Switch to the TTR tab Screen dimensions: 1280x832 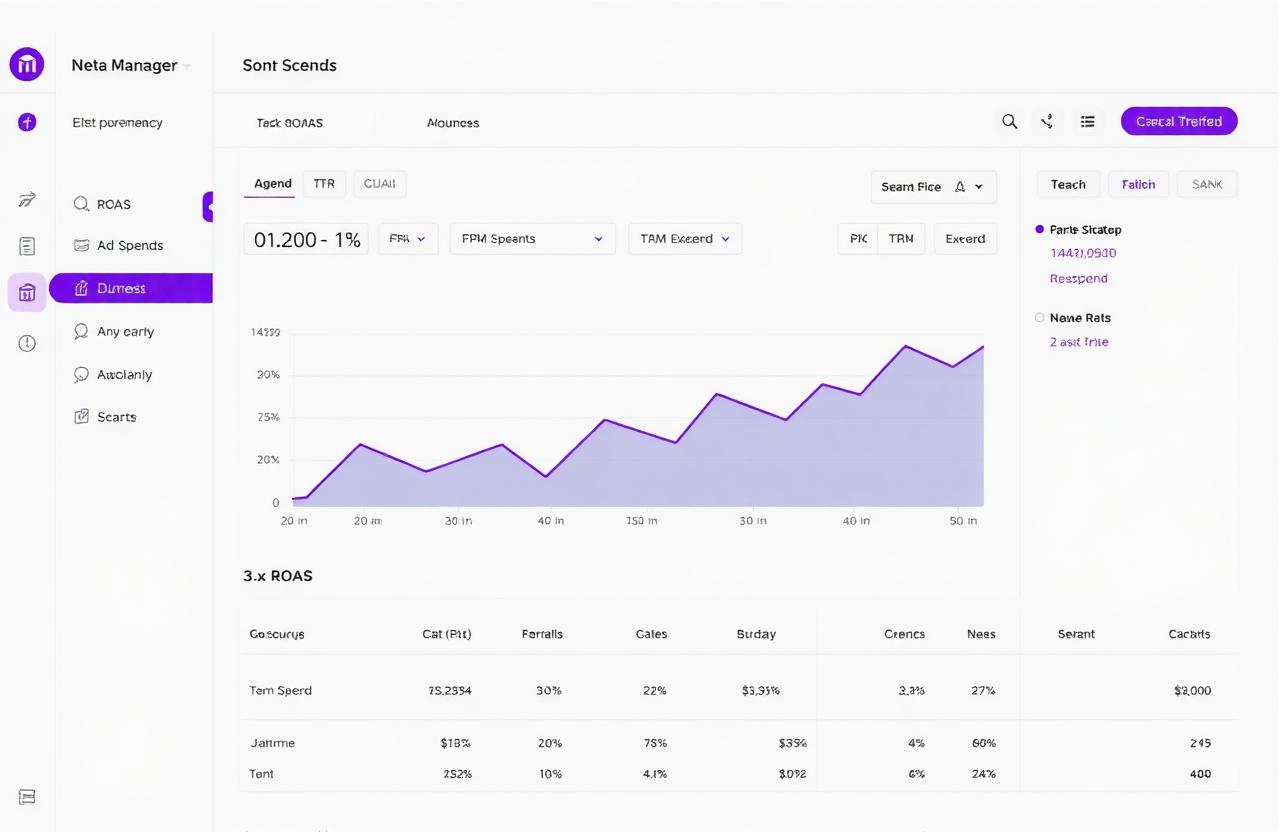tap(324, 184)
